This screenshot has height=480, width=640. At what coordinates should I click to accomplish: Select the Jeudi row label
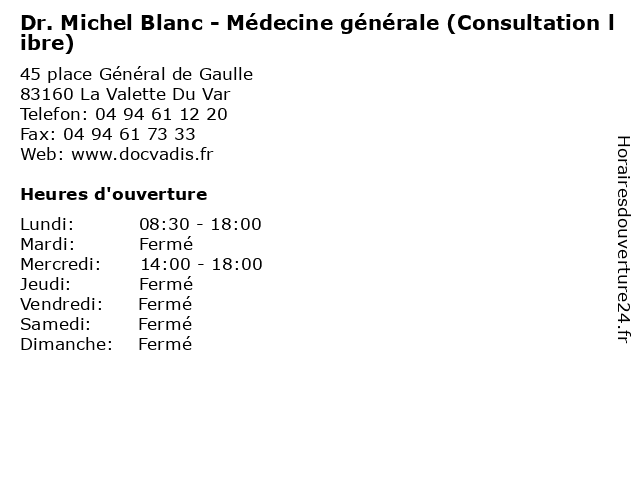46,284
